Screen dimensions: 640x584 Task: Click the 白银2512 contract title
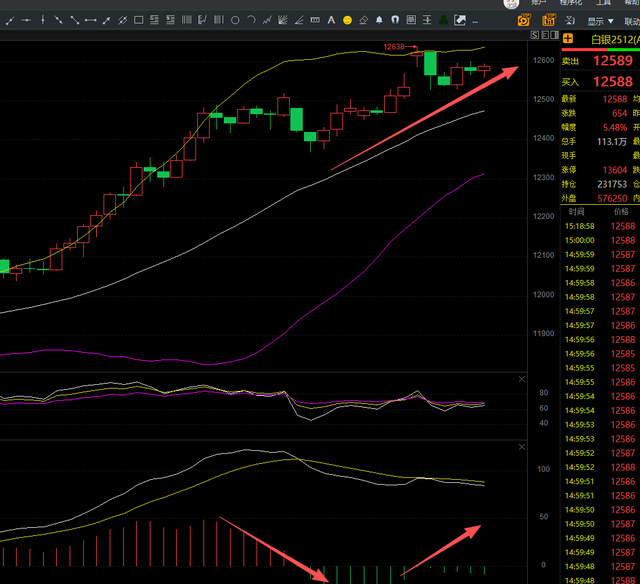tap(615, 40)
